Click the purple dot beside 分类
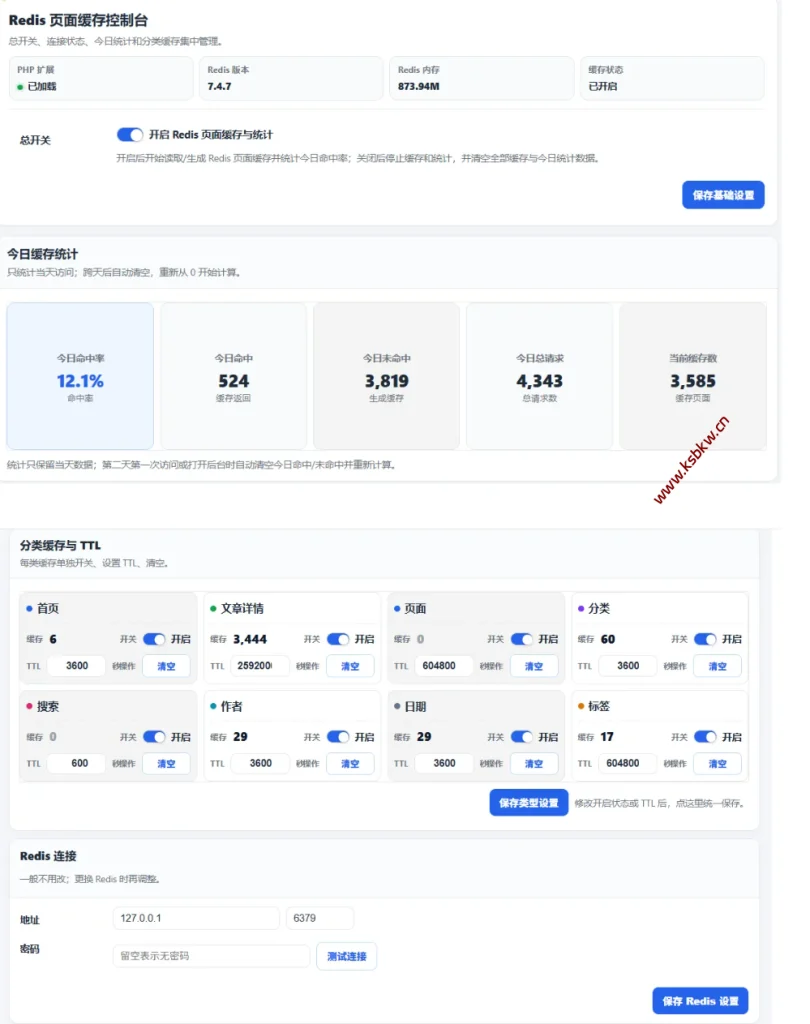 (x=581, y=609)
